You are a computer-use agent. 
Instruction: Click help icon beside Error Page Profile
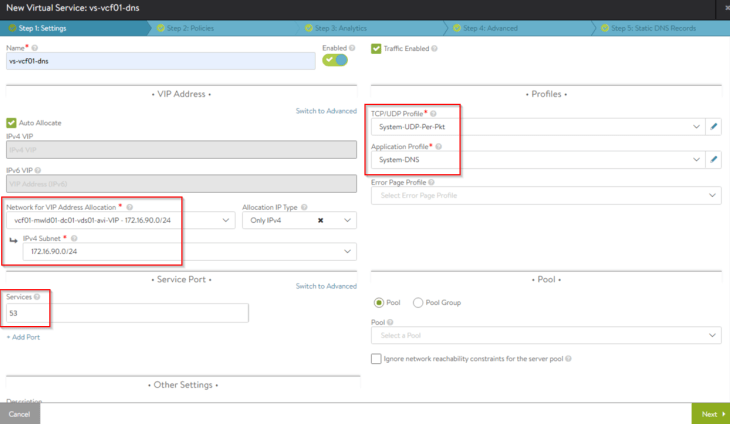coord(431,182)
